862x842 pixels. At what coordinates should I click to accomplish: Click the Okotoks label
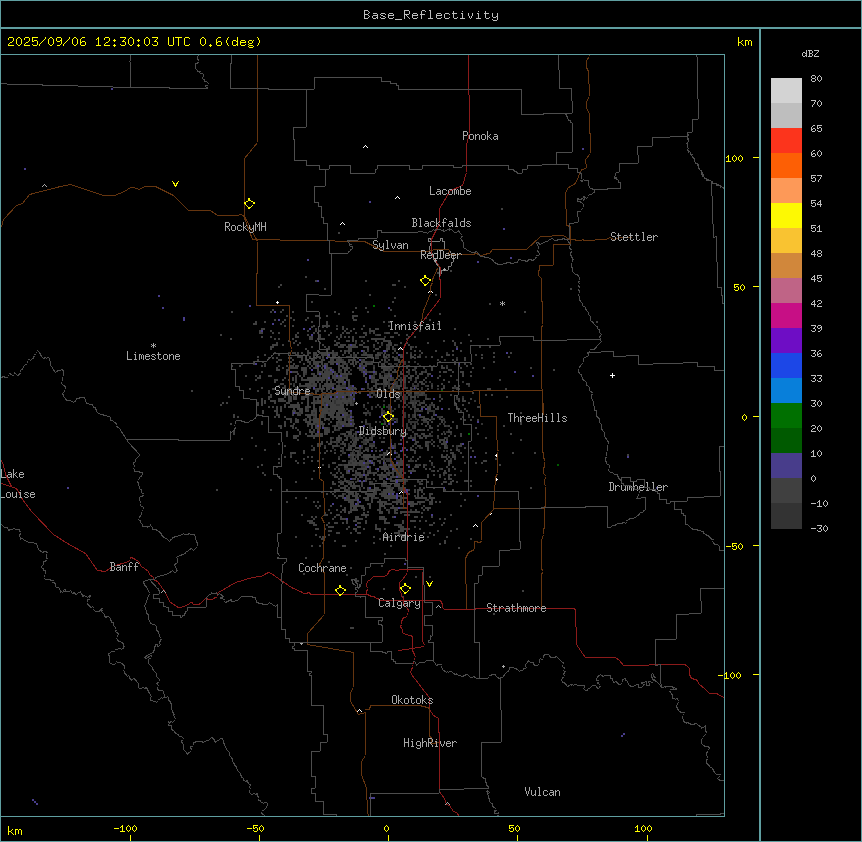pyautogui.click(x=412, y=700)
